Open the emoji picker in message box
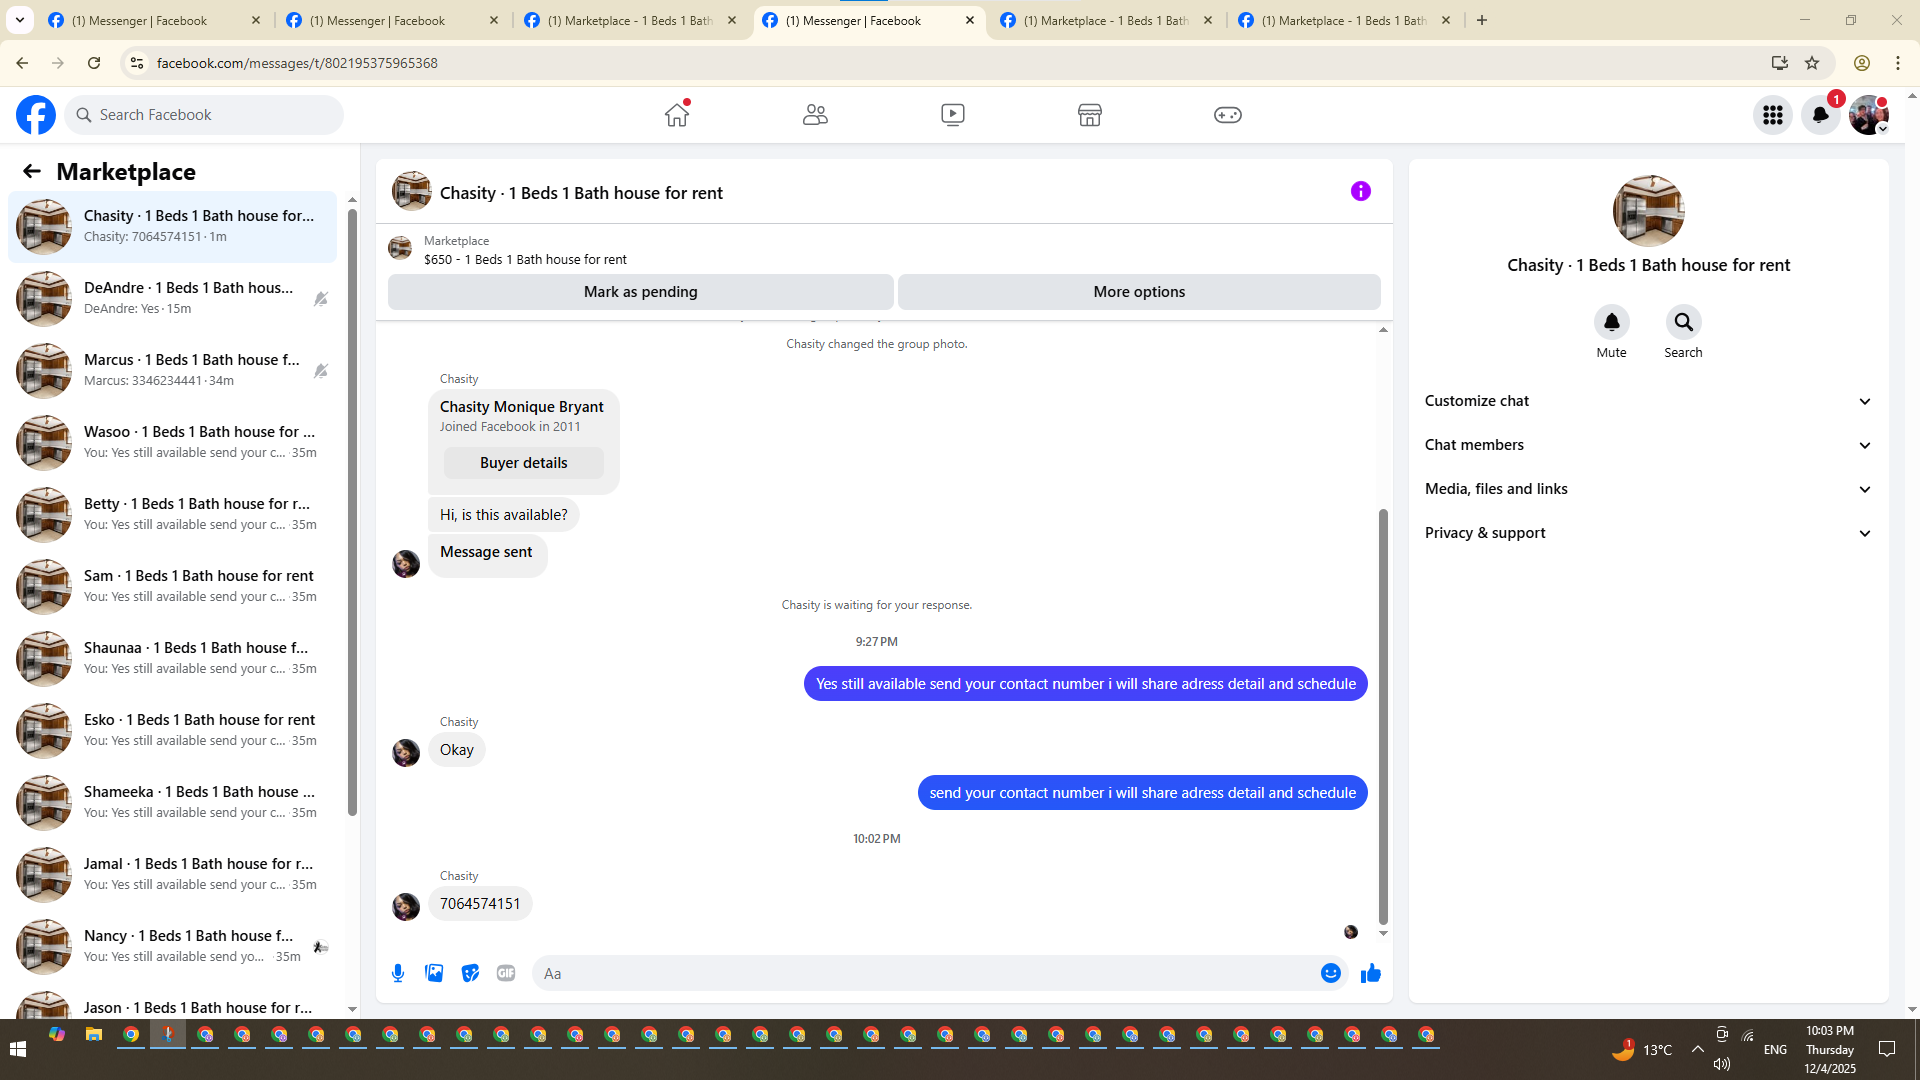The image size is (1920, 1080). (1330, 973)
